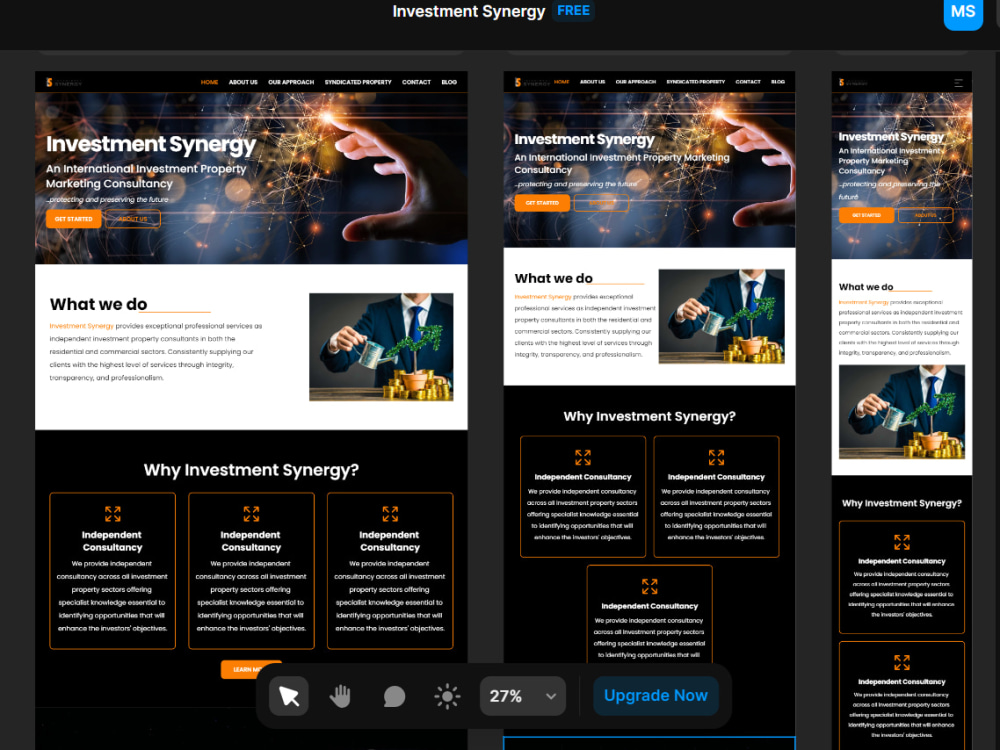Click Why Investment Synergy? heading in mobile preview
Screen dimensions: 1000x750
pyautogui.click(x=902, y=503)
